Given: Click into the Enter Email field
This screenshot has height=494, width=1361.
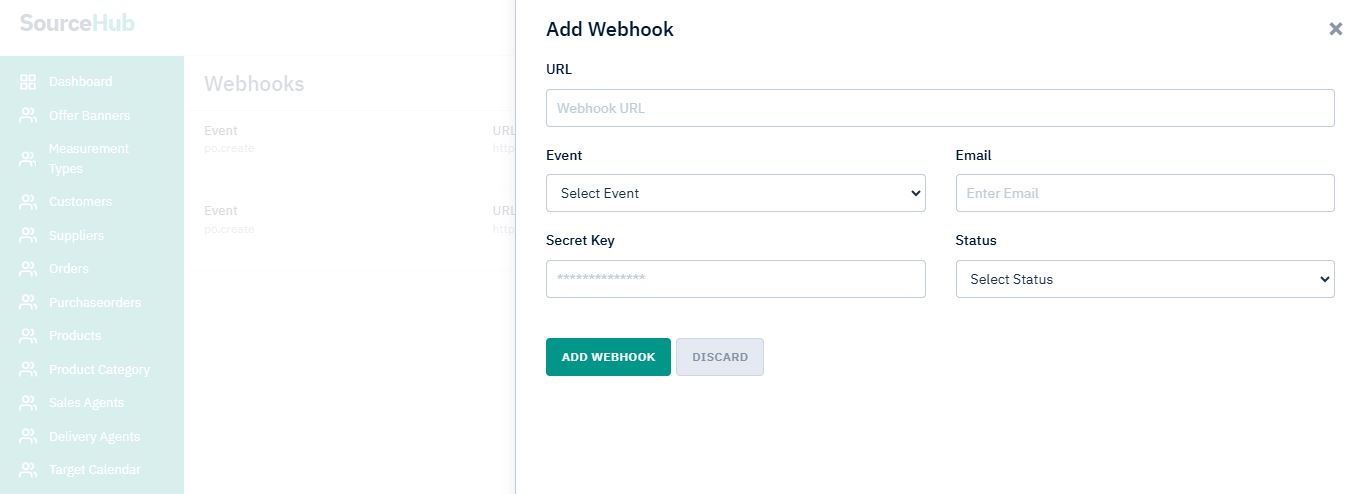Looking at the screenshot, I should [x=1144, y=193].
